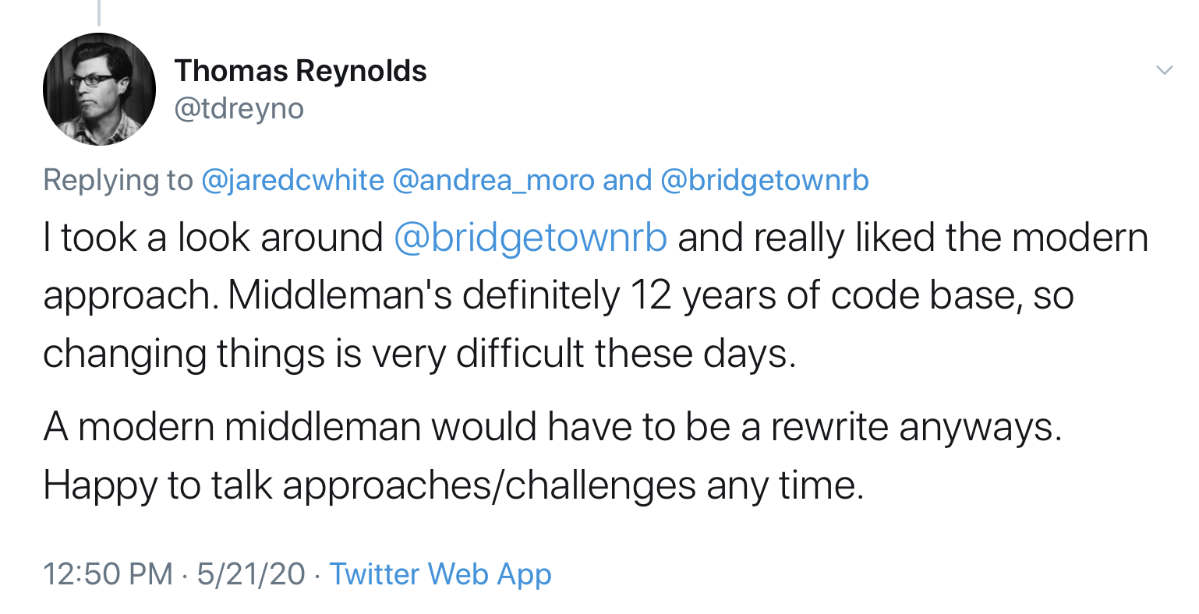Viewport: 1199px width, 614px height.
Task: Click the @tdreyno handle
Action: (238, 108)
